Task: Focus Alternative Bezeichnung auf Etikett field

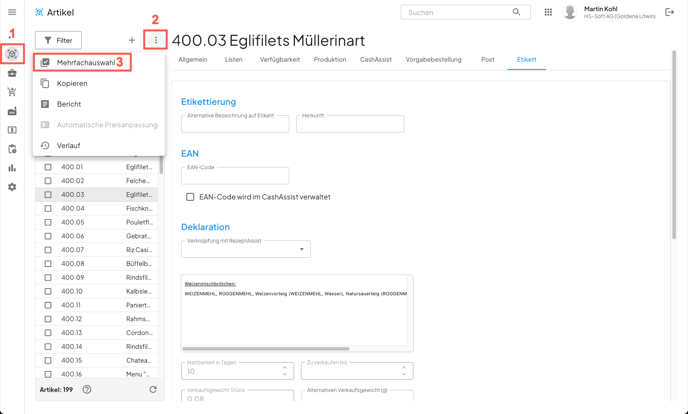Action: tap(235, 124)
